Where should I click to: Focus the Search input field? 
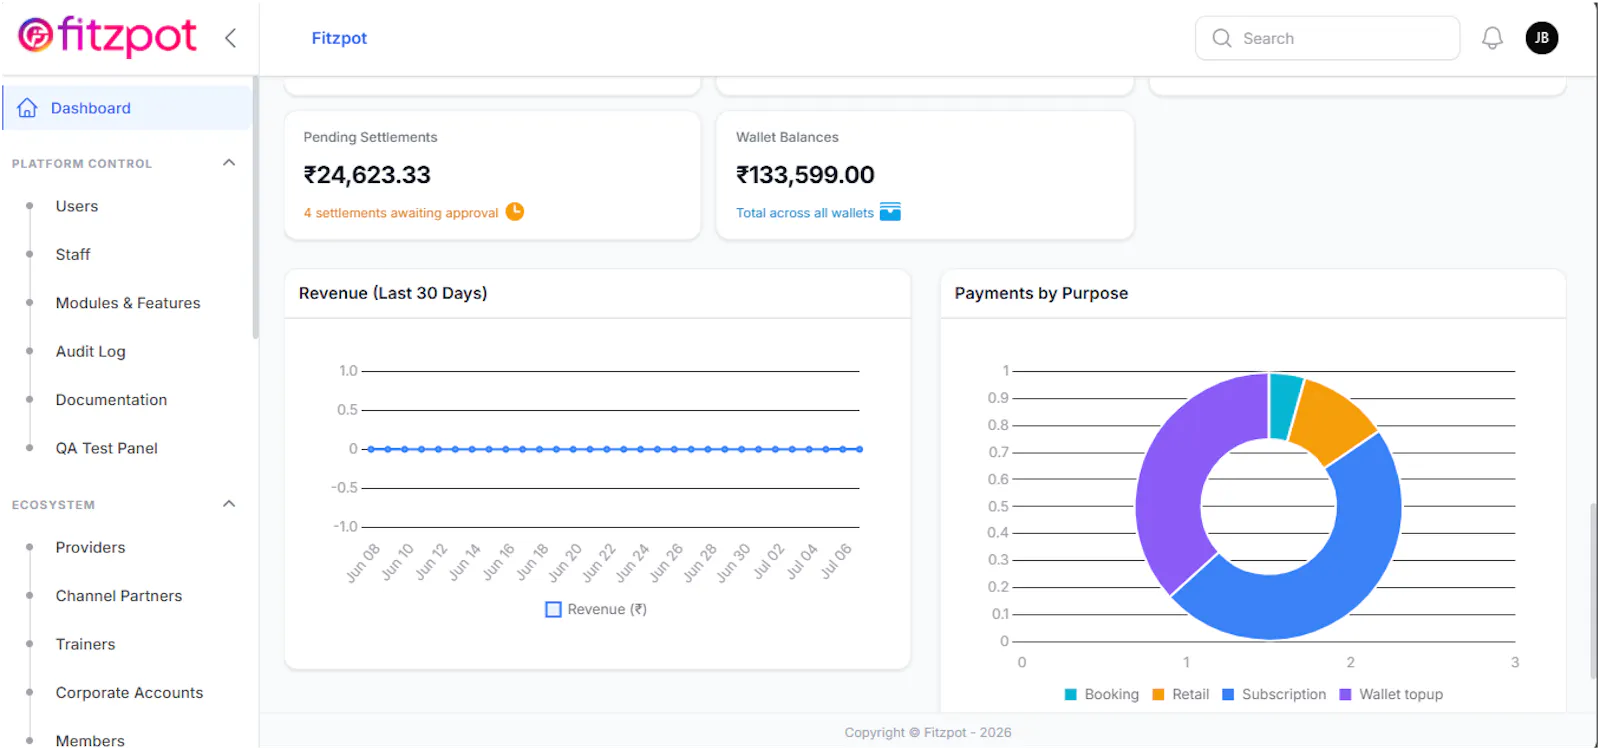click(x=1327, y=38)
